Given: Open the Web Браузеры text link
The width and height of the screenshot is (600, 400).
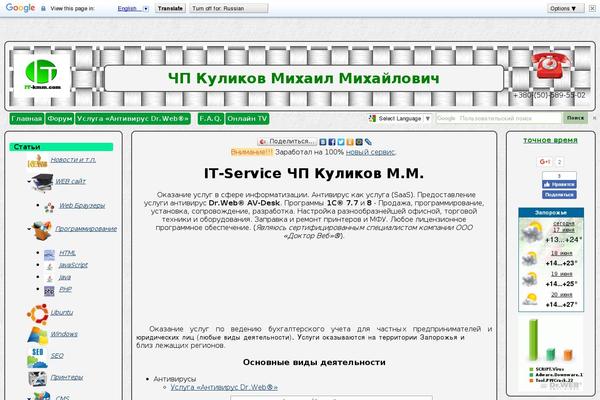Looking at the screenshot, I should 82,206.
